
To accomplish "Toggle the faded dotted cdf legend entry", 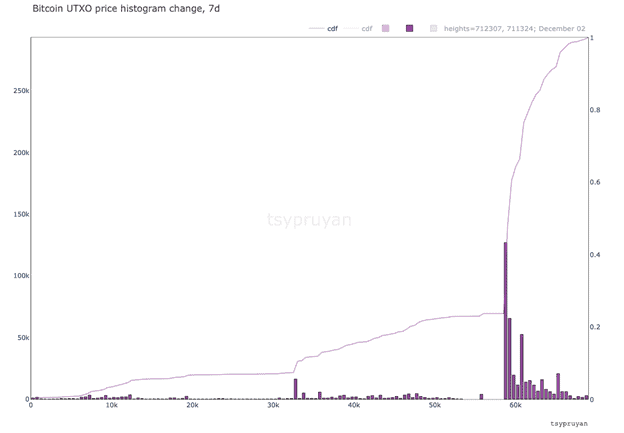I will tap(358, 28).
